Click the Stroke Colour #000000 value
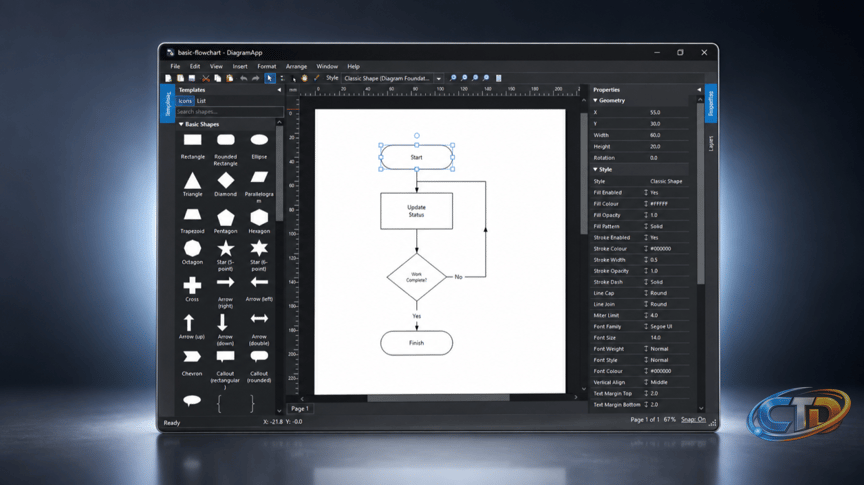This screenshot has width=864, height=485. [x=660, y=249]
